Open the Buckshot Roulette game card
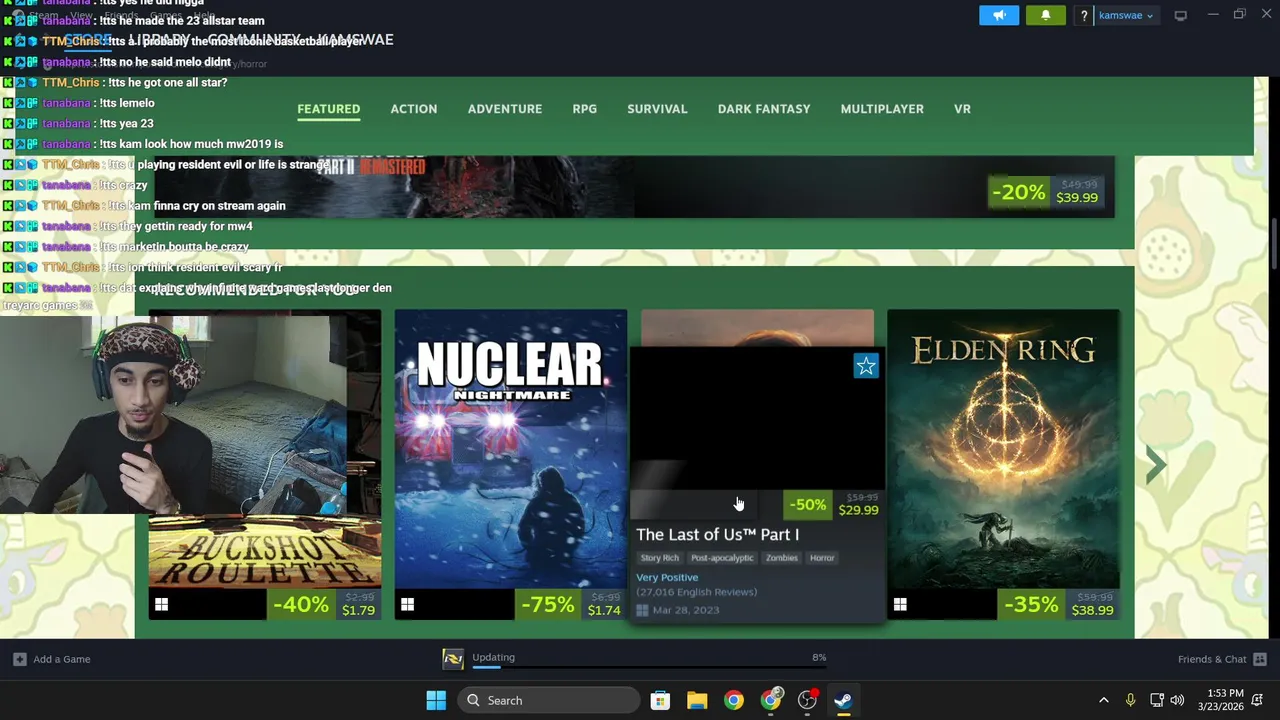Screen dimensions: 1280x720 (264, 552)
